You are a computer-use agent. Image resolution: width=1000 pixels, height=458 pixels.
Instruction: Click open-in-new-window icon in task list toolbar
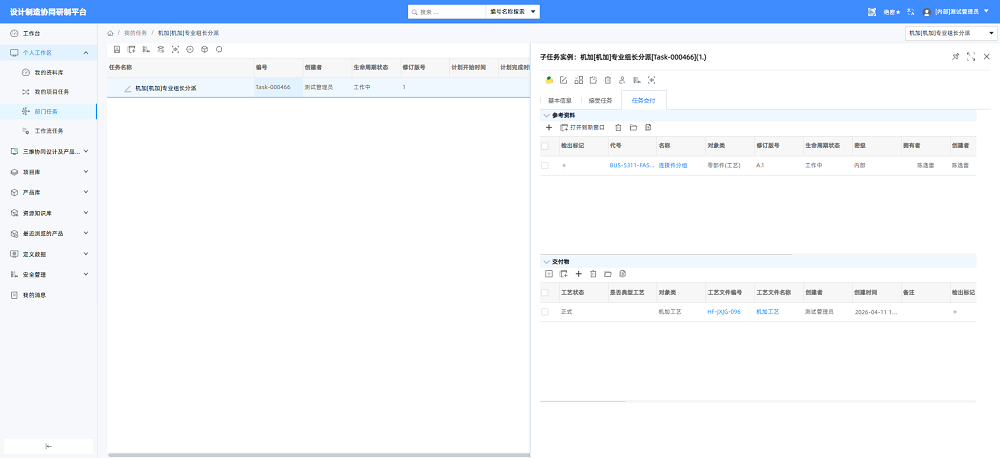131,49
